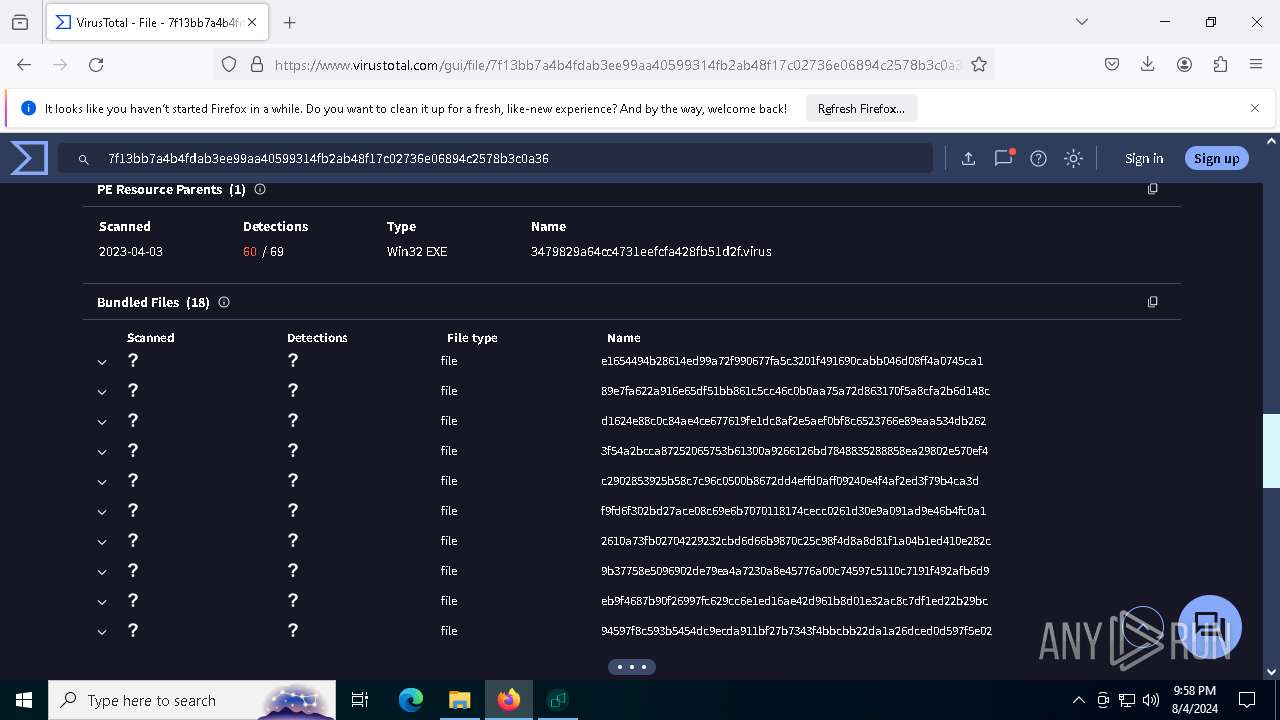Open File Explorer from taskbar

(459, 700)
